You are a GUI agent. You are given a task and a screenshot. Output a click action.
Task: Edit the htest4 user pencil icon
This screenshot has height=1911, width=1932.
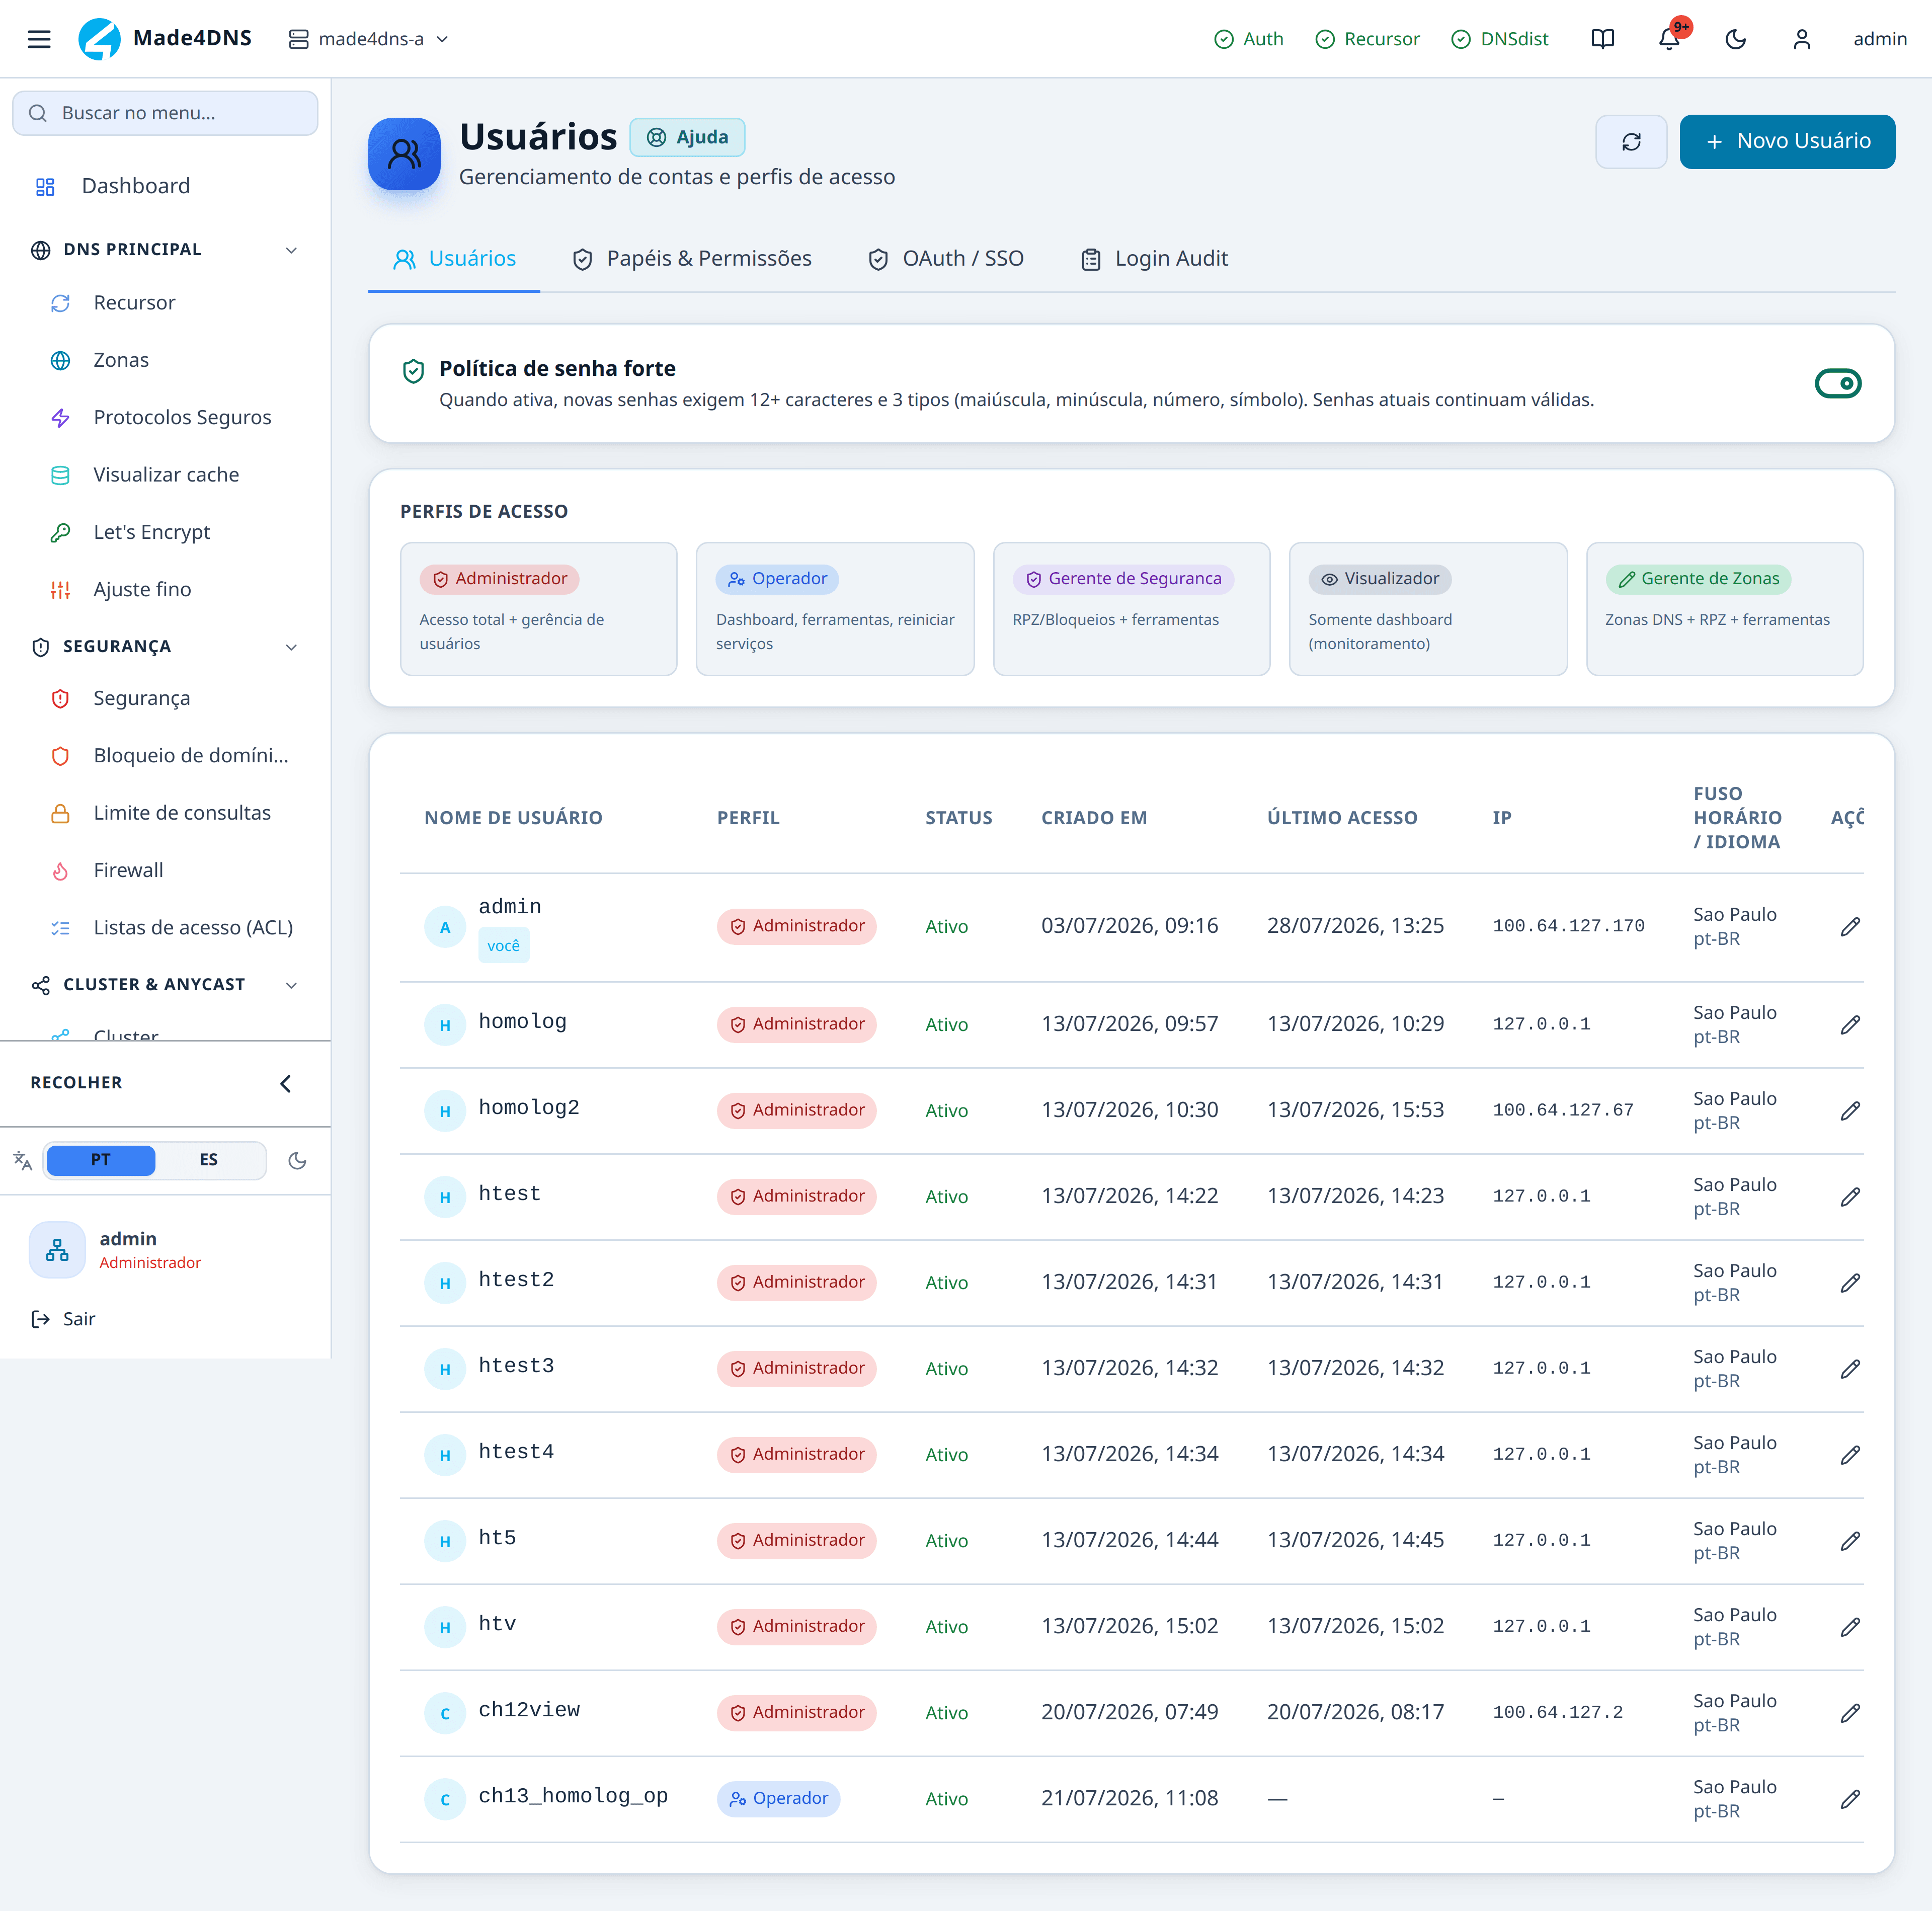[1849, 1455]
